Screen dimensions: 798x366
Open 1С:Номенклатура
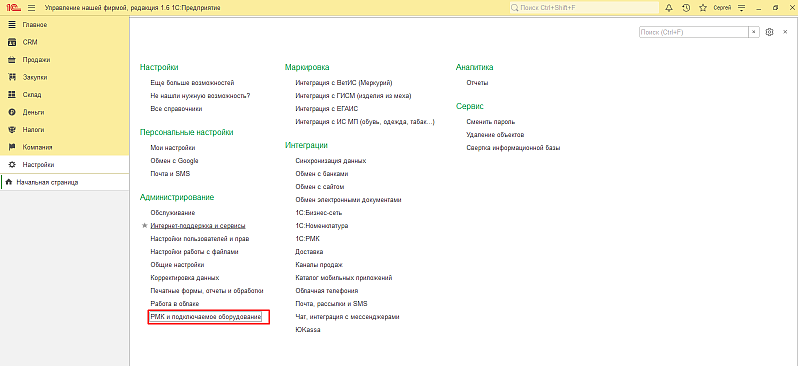click(322, 226)
